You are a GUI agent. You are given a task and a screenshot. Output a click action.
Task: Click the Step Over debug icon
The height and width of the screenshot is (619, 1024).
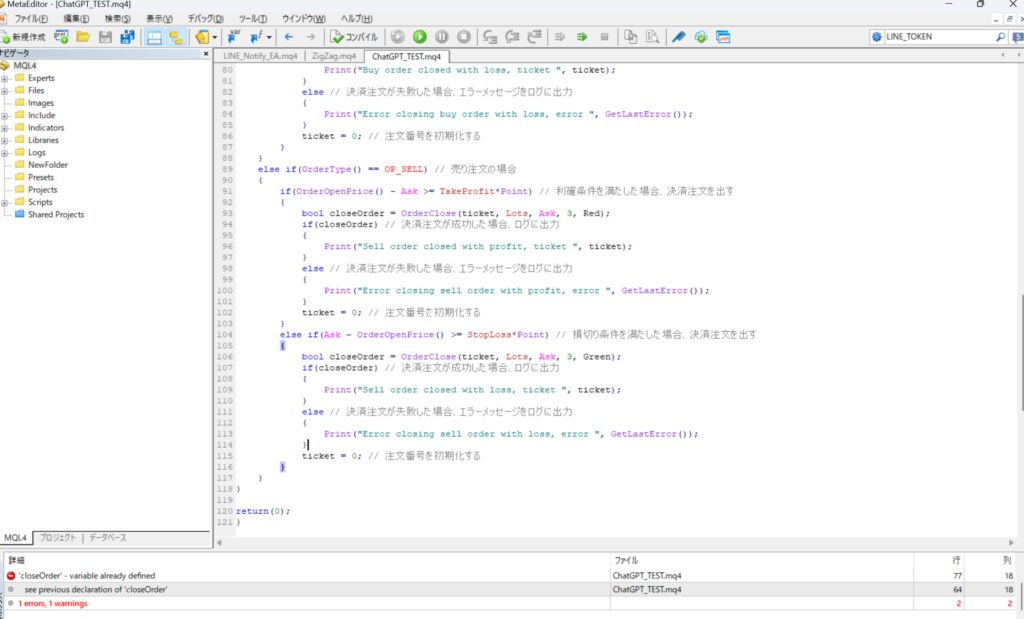(x=513, y=37)
